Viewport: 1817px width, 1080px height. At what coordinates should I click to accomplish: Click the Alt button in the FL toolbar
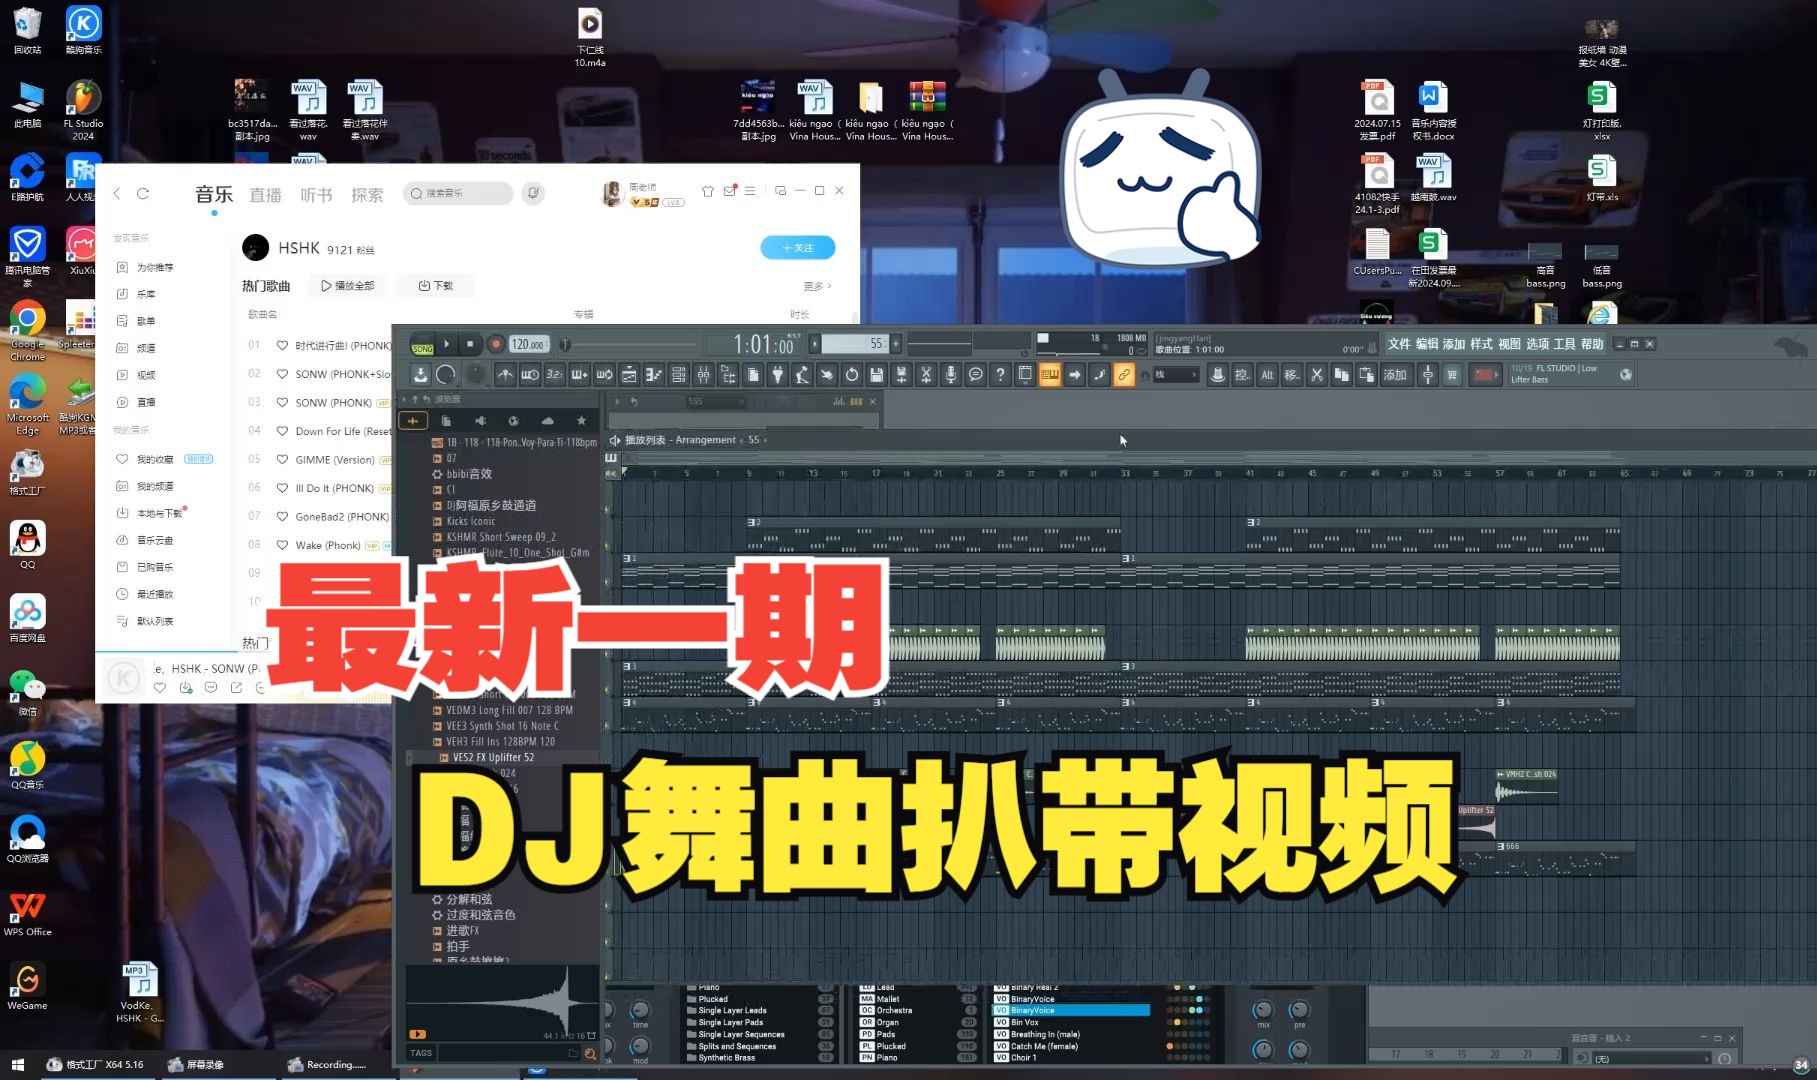click(x=1267, y=374)
